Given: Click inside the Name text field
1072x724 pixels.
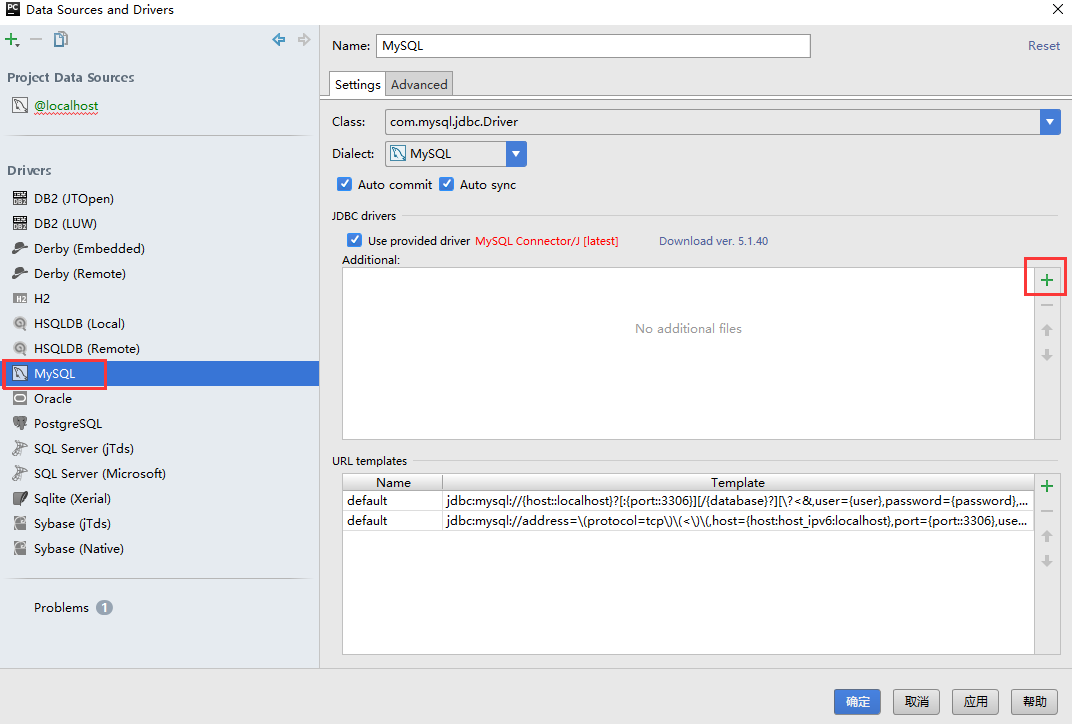Looking at the screenshot, I should tap(592, 46).
